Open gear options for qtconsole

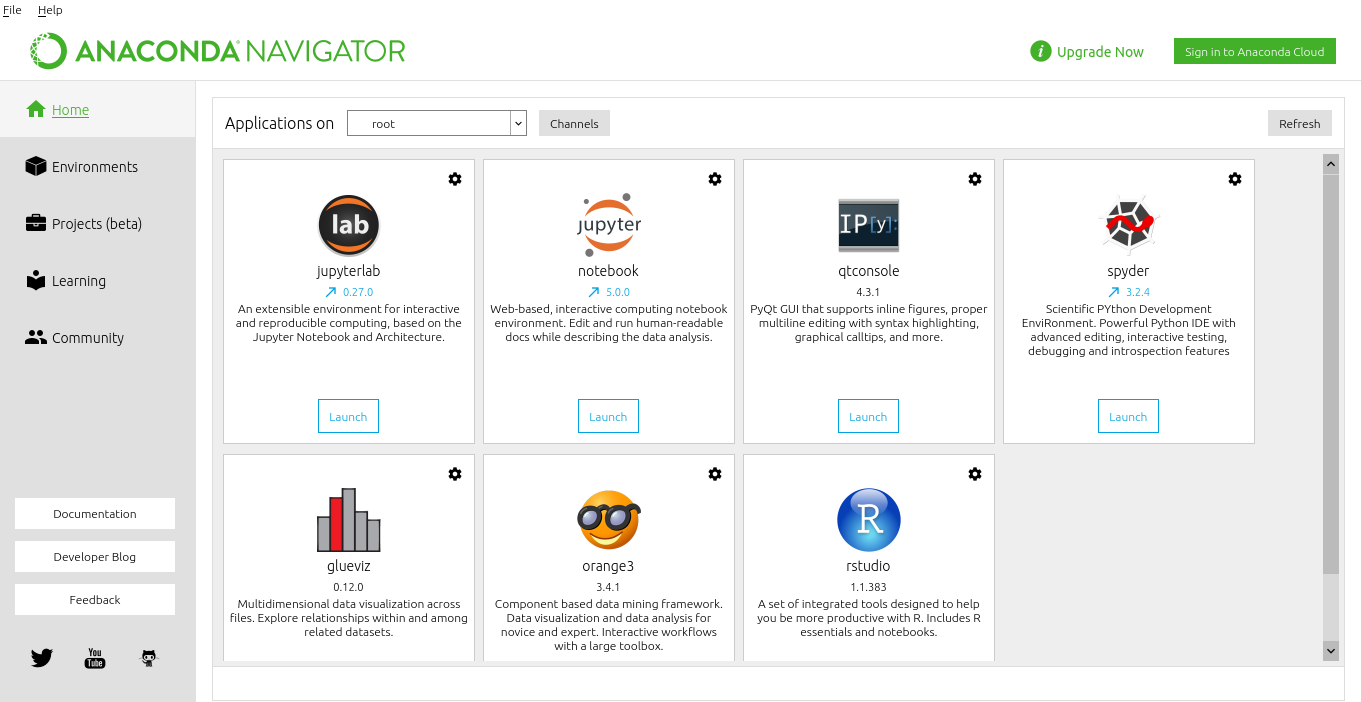click(x=975, y=179)
